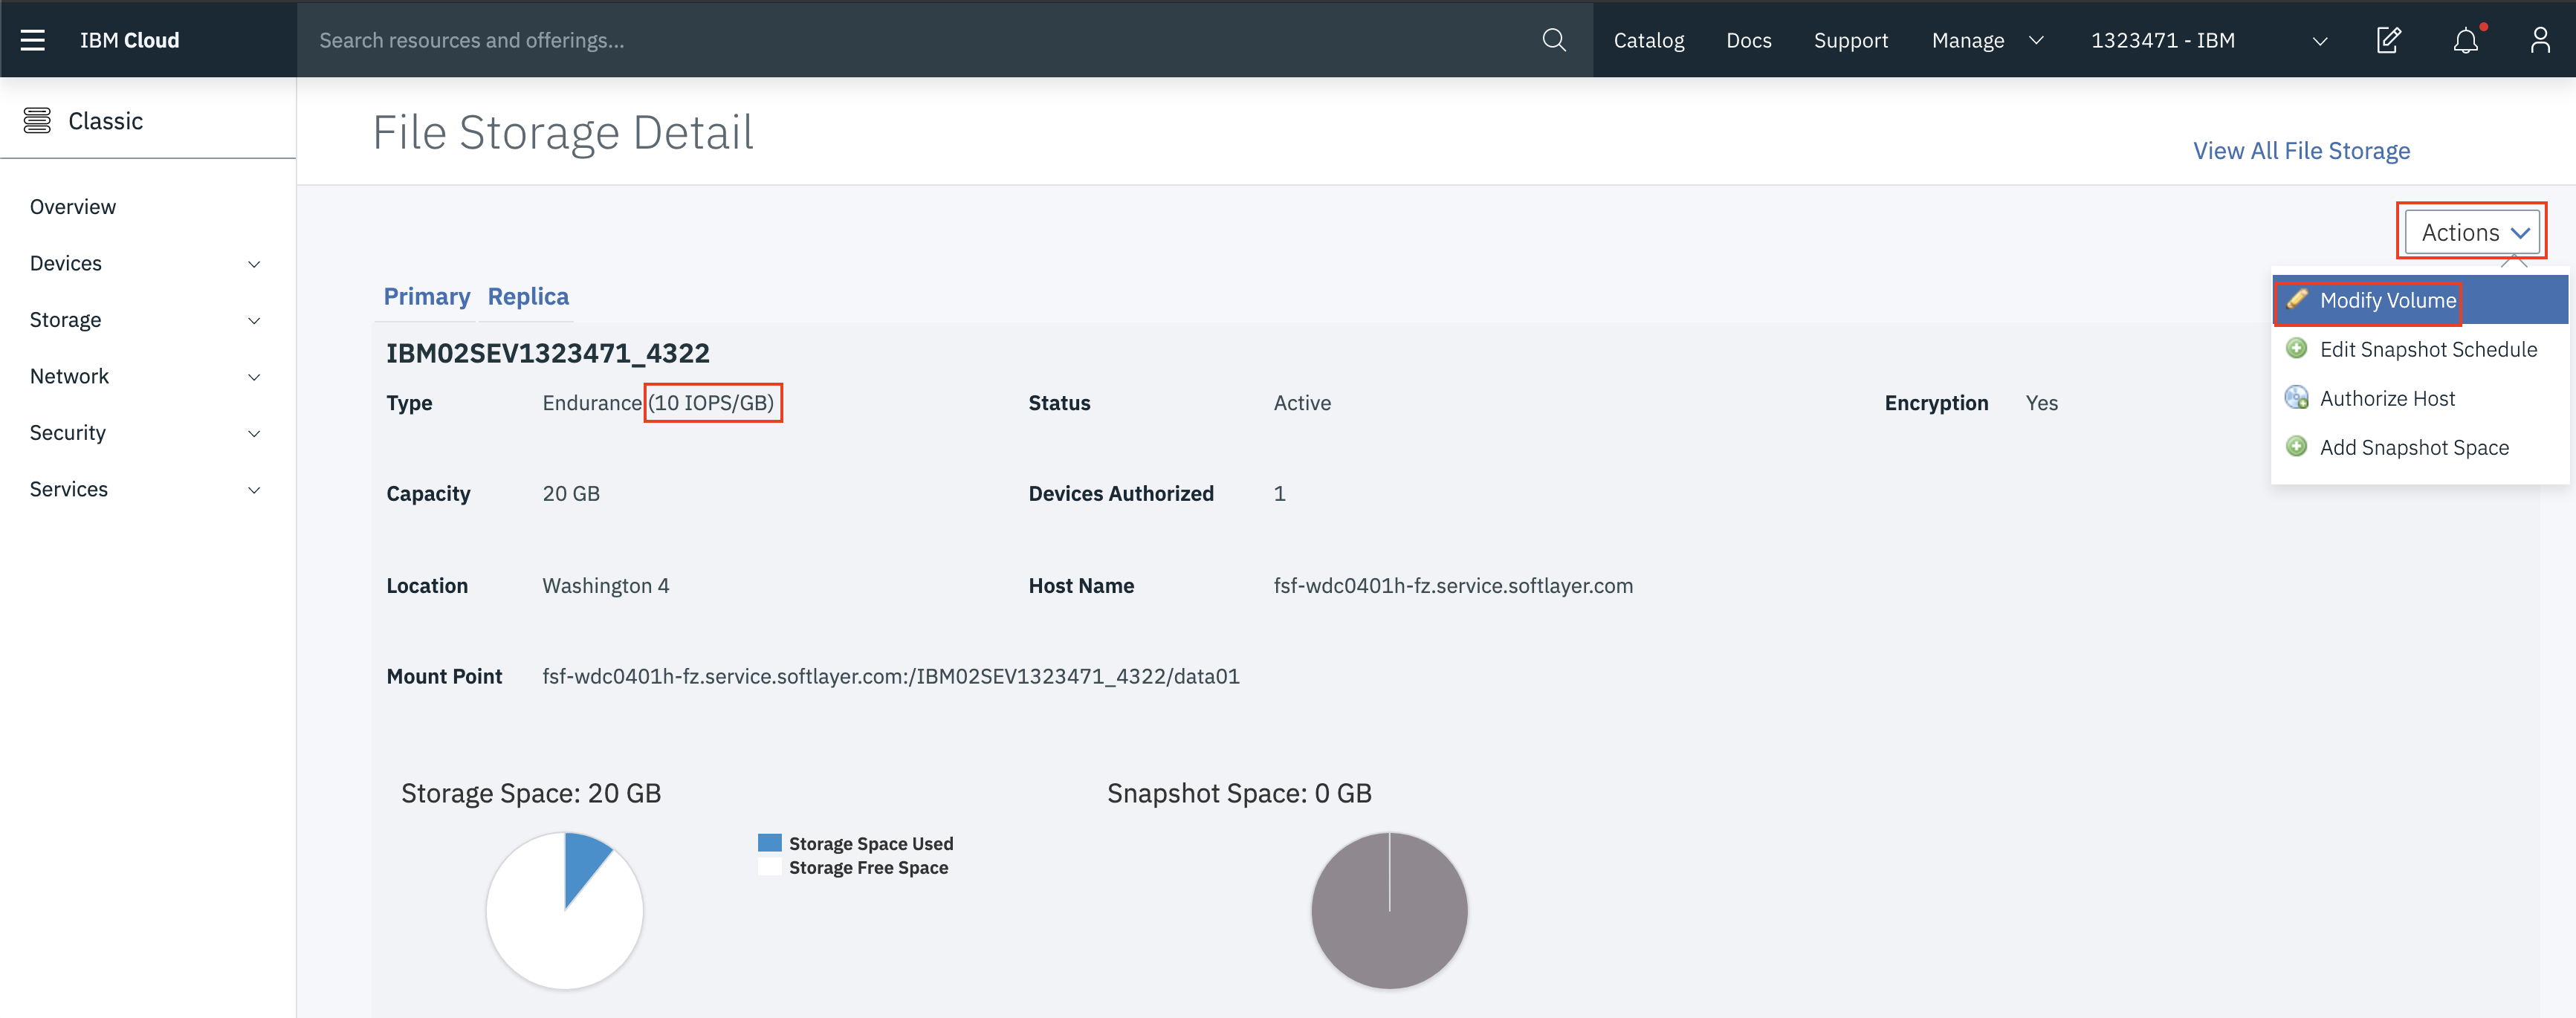Click the Classic sidebar heading
This screenshot has height=1018, width=2576.
pyautogui.click(x=105, y=121)
